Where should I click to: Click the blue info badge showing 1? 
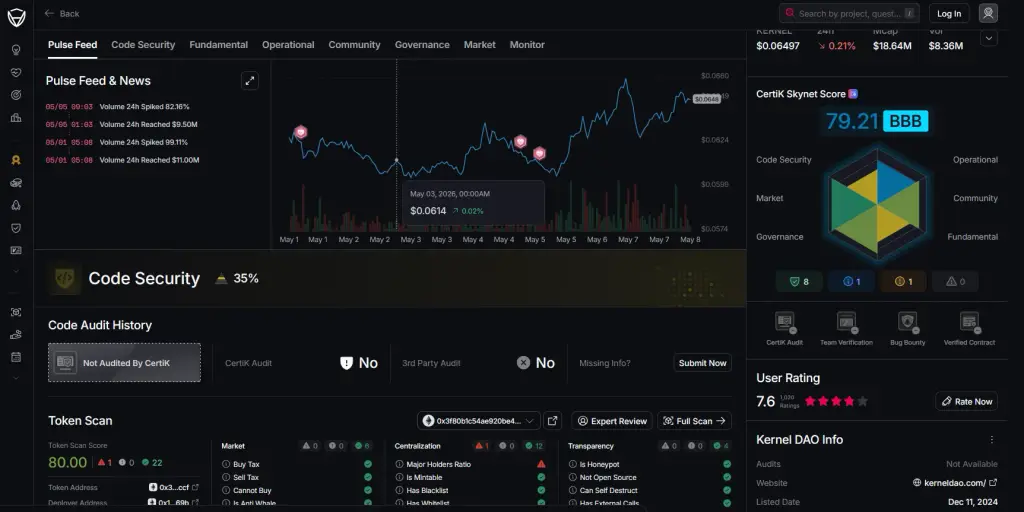pos(851,281)
